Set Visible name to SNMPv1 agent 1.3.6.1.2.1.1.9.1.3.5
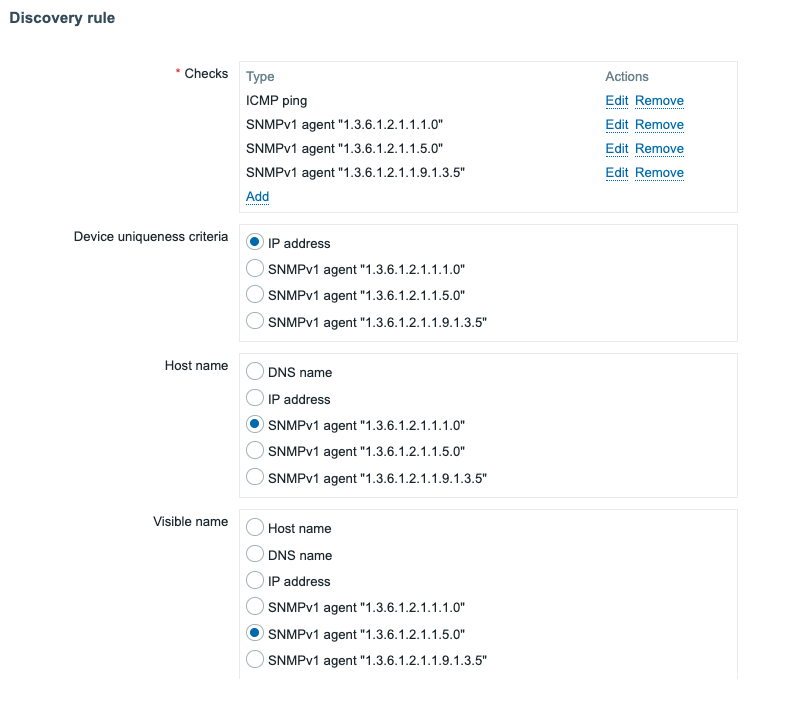The width and height of the screenshot is (807, 703). click(255, 659)
